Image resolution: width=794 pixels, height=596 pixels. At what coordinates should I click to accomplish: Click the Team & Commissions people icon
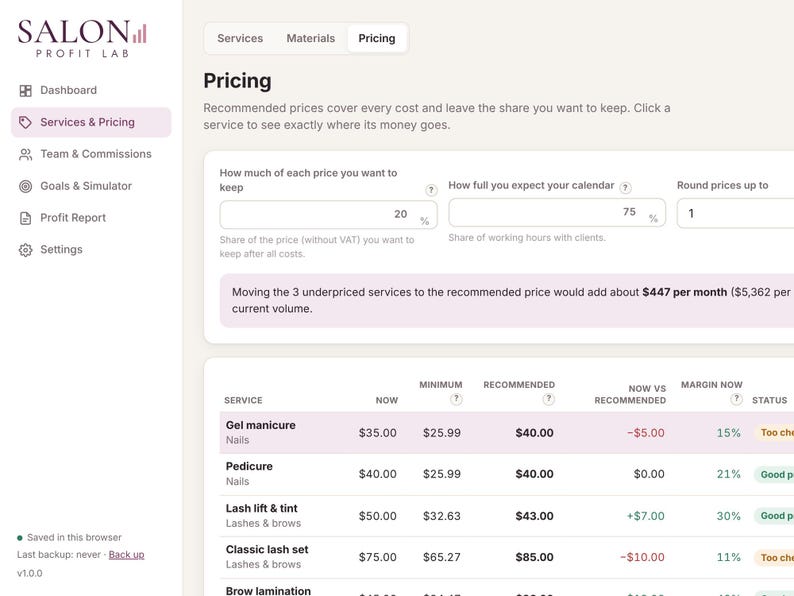(25, 154)
